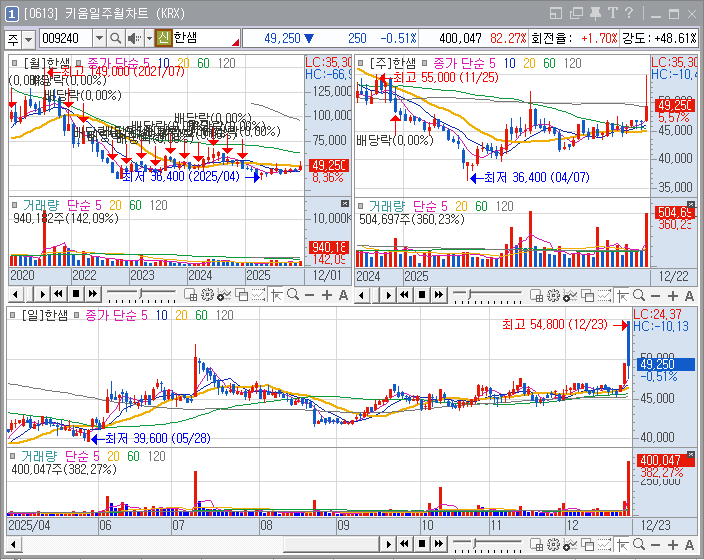Toggle the square marker beside [월]한샘 title
This screenshot has height=560, width=704.
click(x=14, y=63)
